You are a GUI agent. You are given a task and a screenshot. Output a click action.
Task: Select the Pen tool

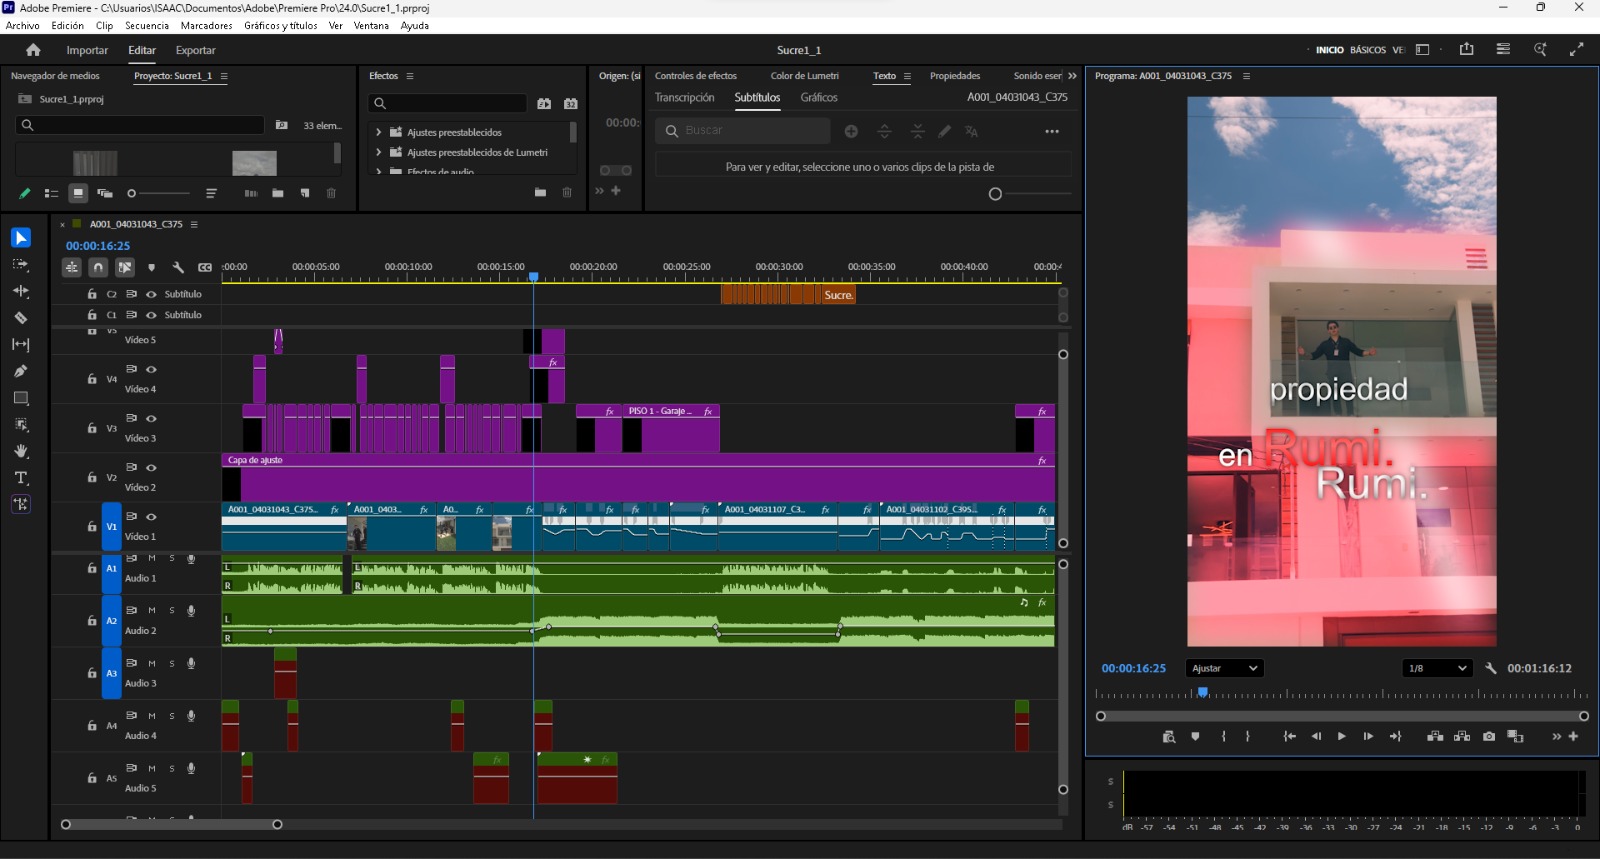[x=20, y=371]
